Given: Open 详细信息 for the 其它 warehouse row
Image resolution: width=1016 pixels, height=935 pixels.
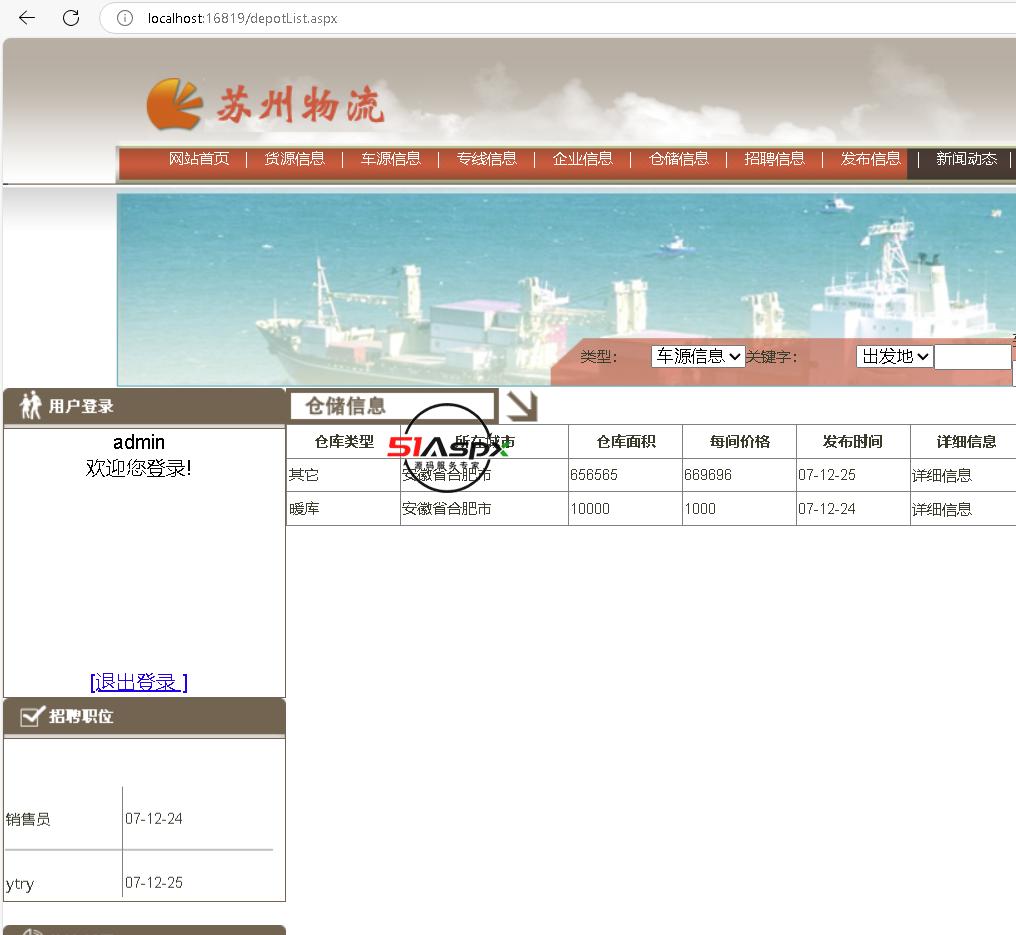Looking at the screenshot, I should coord(941,475).
